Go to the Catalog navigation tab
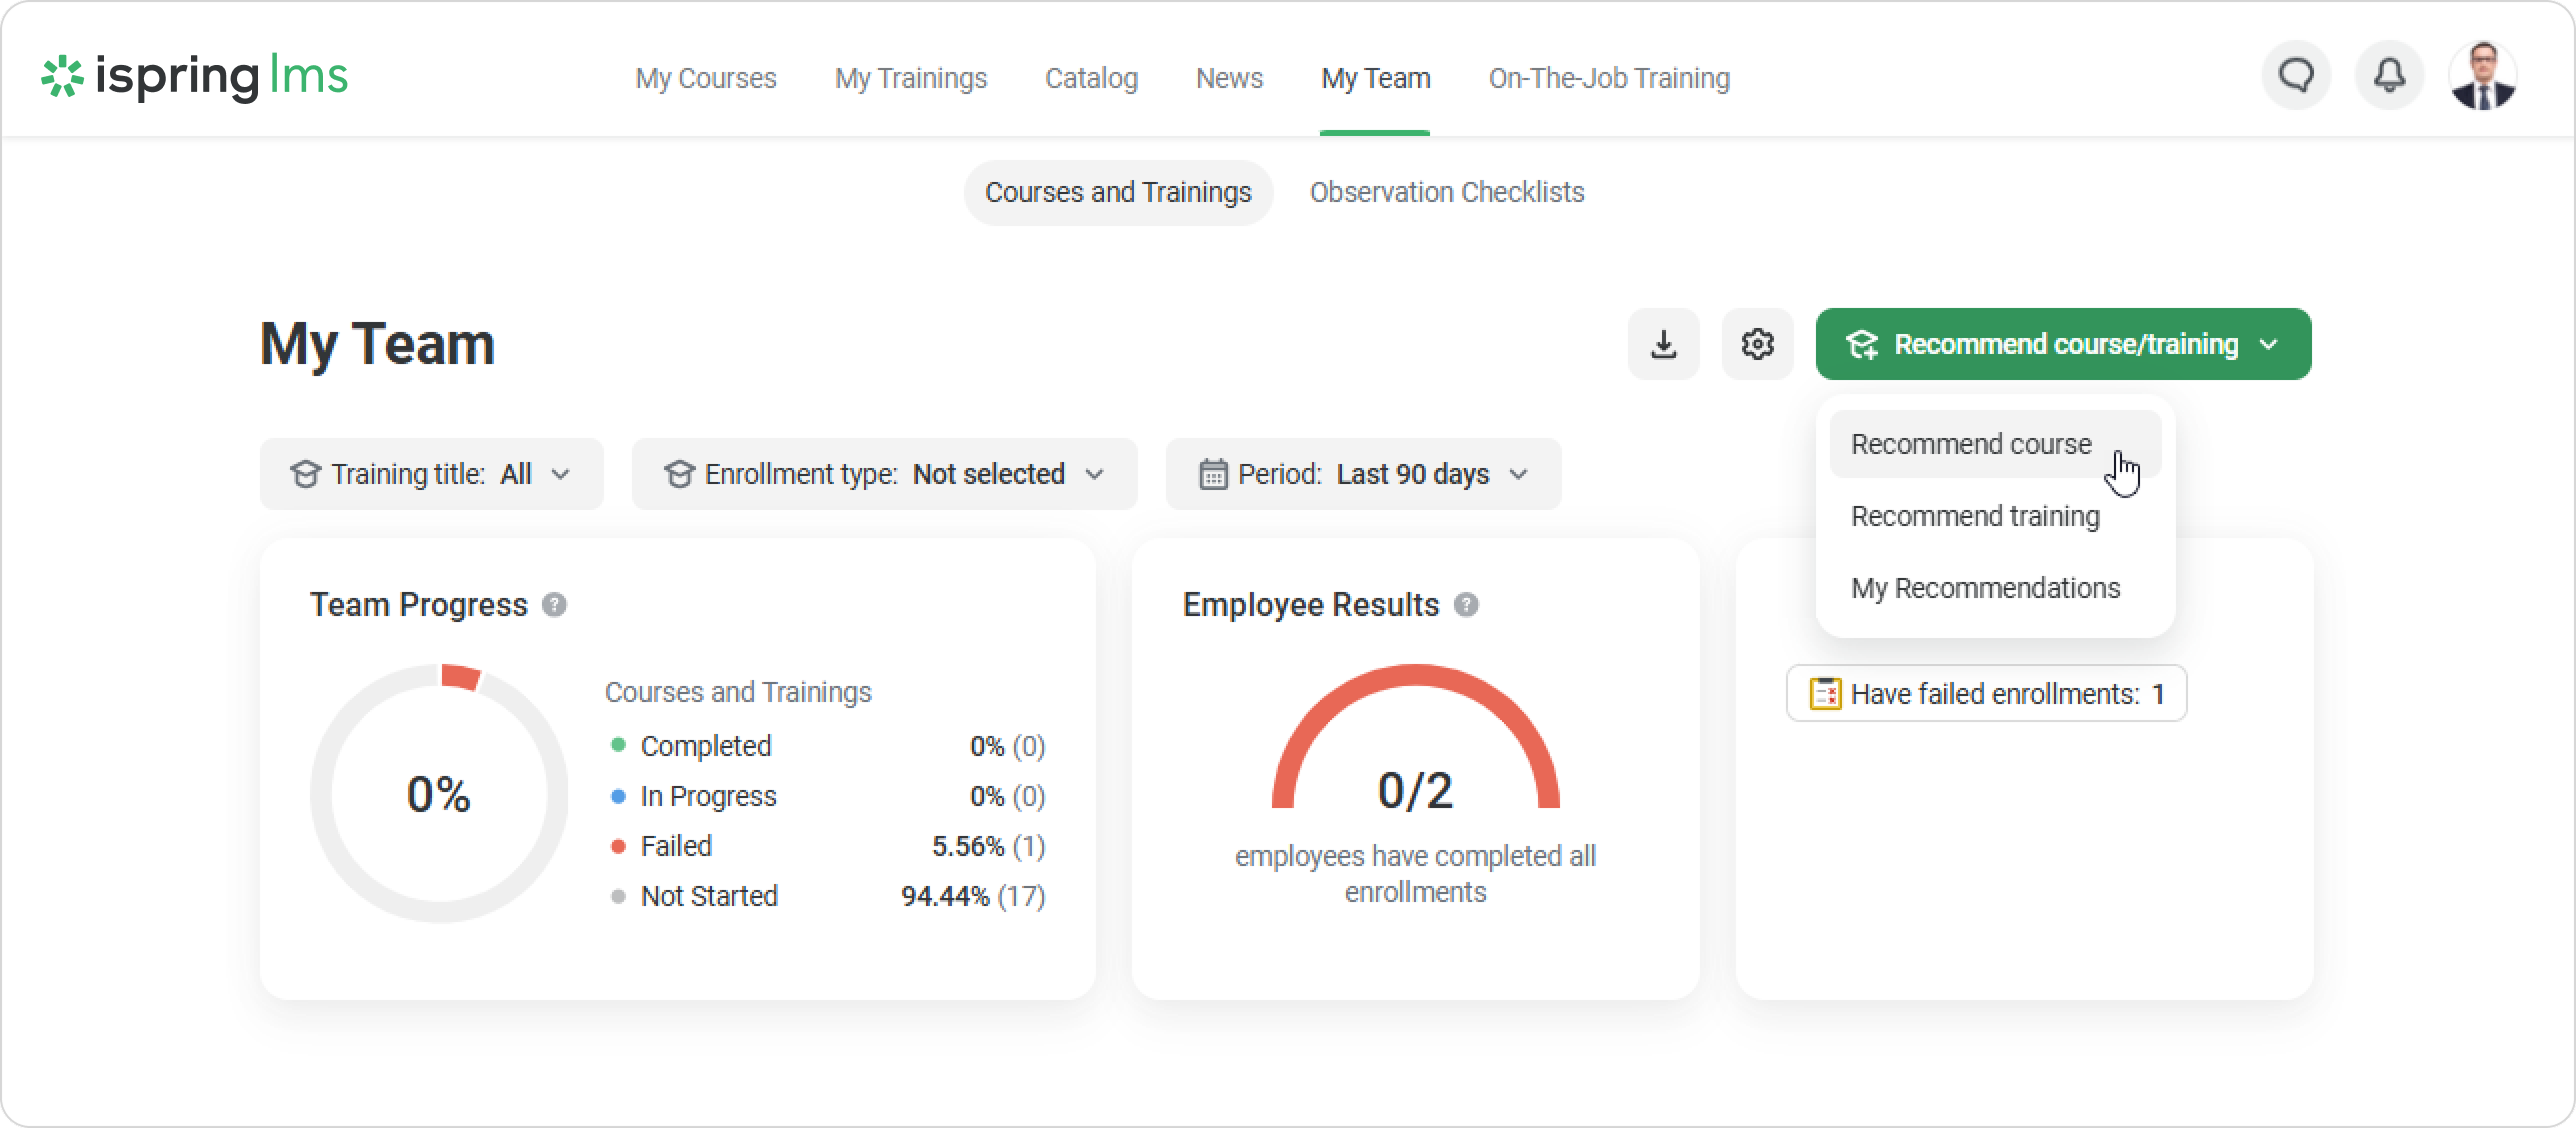The height and width of the screenshot is (1128, 2576). (x=1091, y=78)
